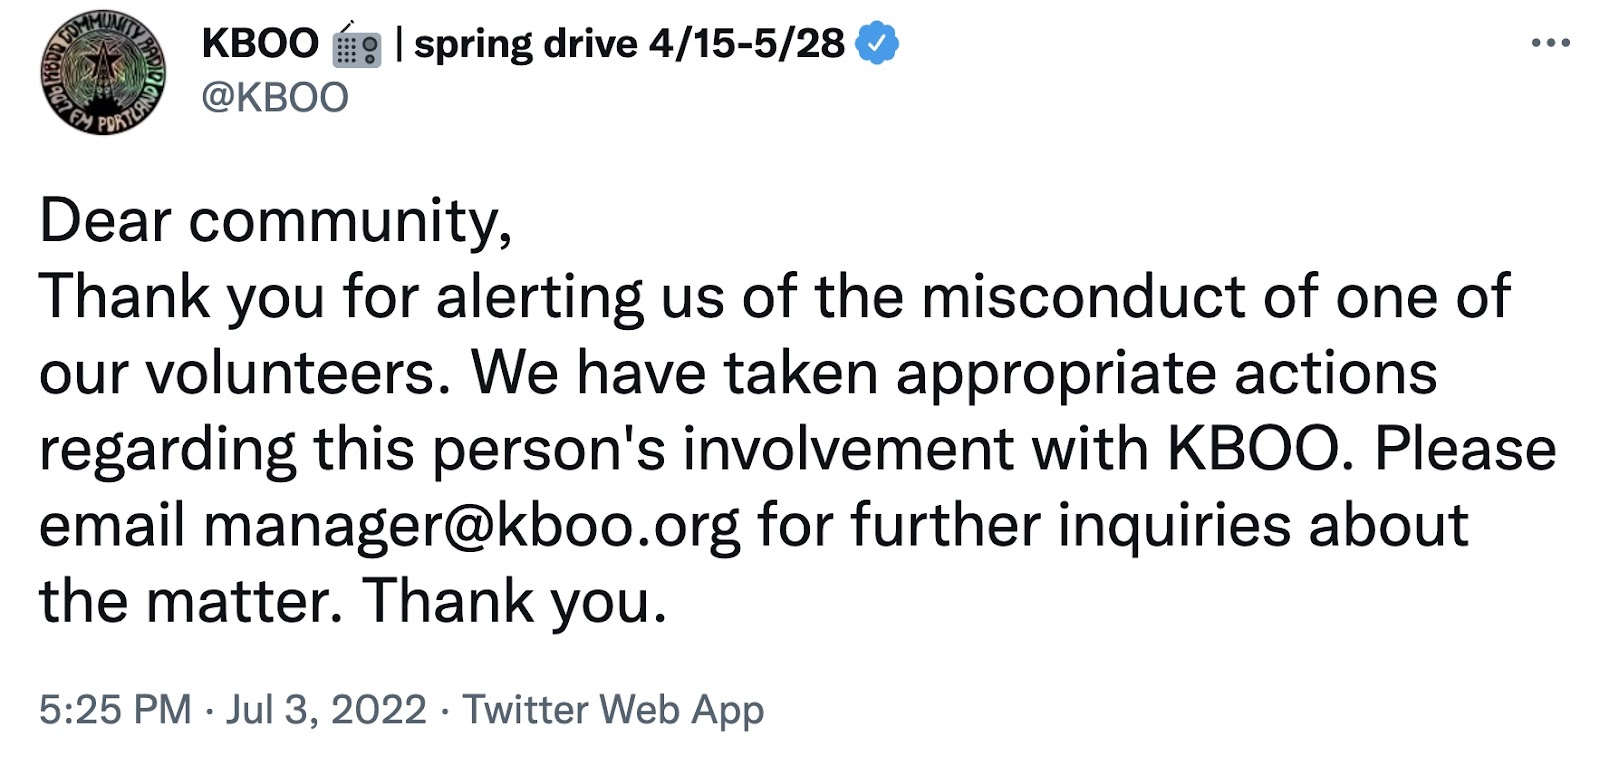Click the Dear community greeting line
Screen dimensions: 1600x776
(x=276, y=221)
